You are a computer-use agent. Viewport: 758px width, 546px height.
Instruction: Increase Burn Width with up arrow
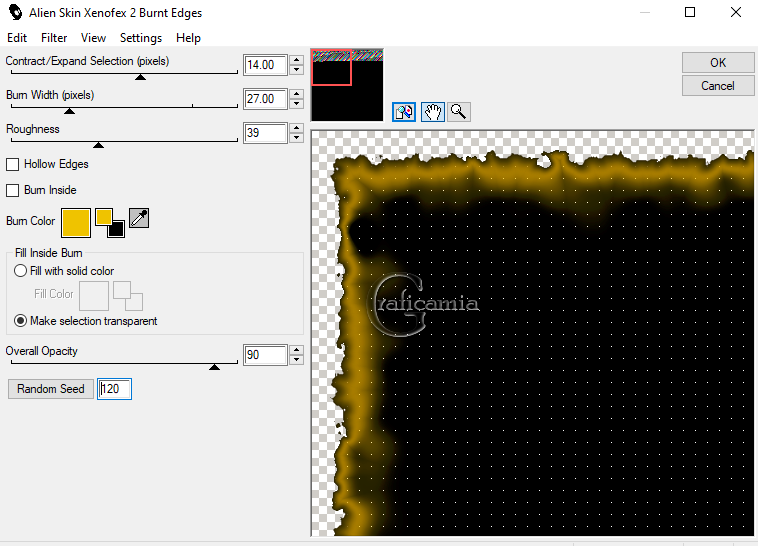tap(296, 94)
